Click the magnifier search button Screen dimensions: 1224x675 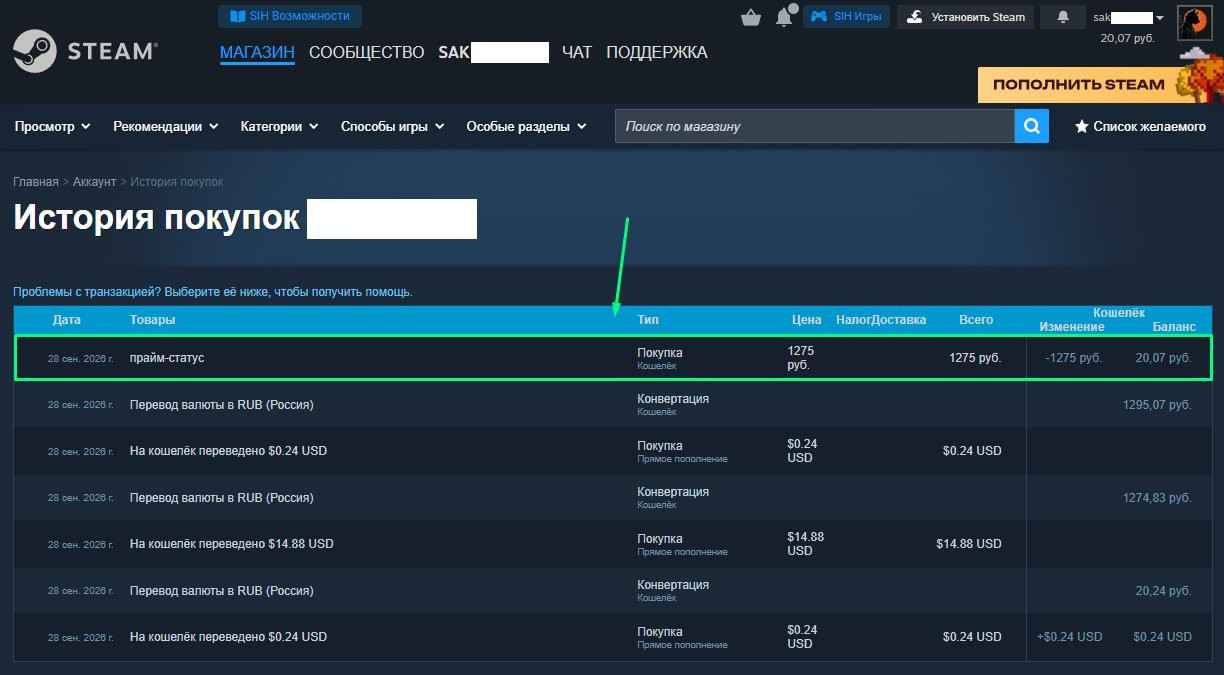pyautogui.click(x=1032, y=127)
